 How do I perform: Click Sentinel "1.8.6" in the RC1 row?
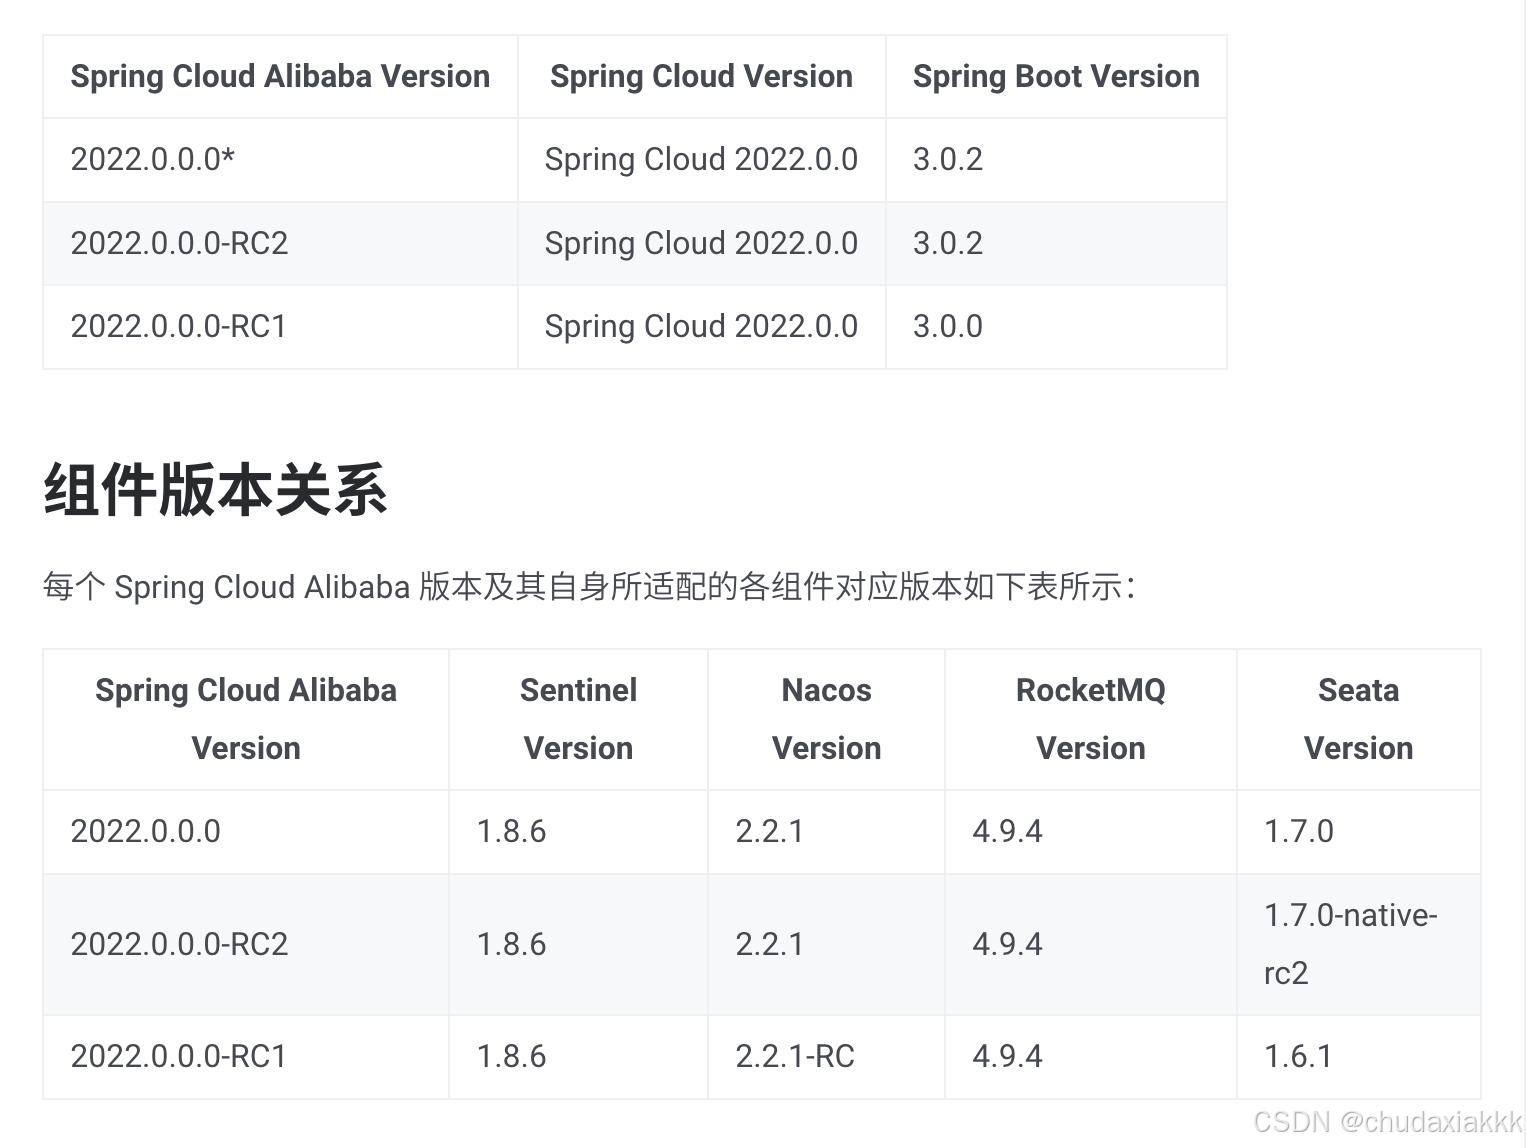point(511,1057)
